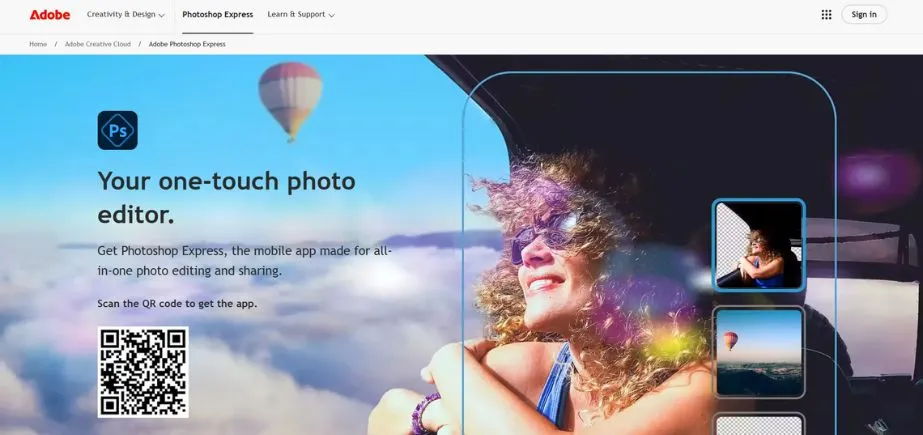The height and width of the screenshot is (435, 923).
Task: Click the "Get Photoshop Express, the mobile app" paragraph
Action: [245, 261]
